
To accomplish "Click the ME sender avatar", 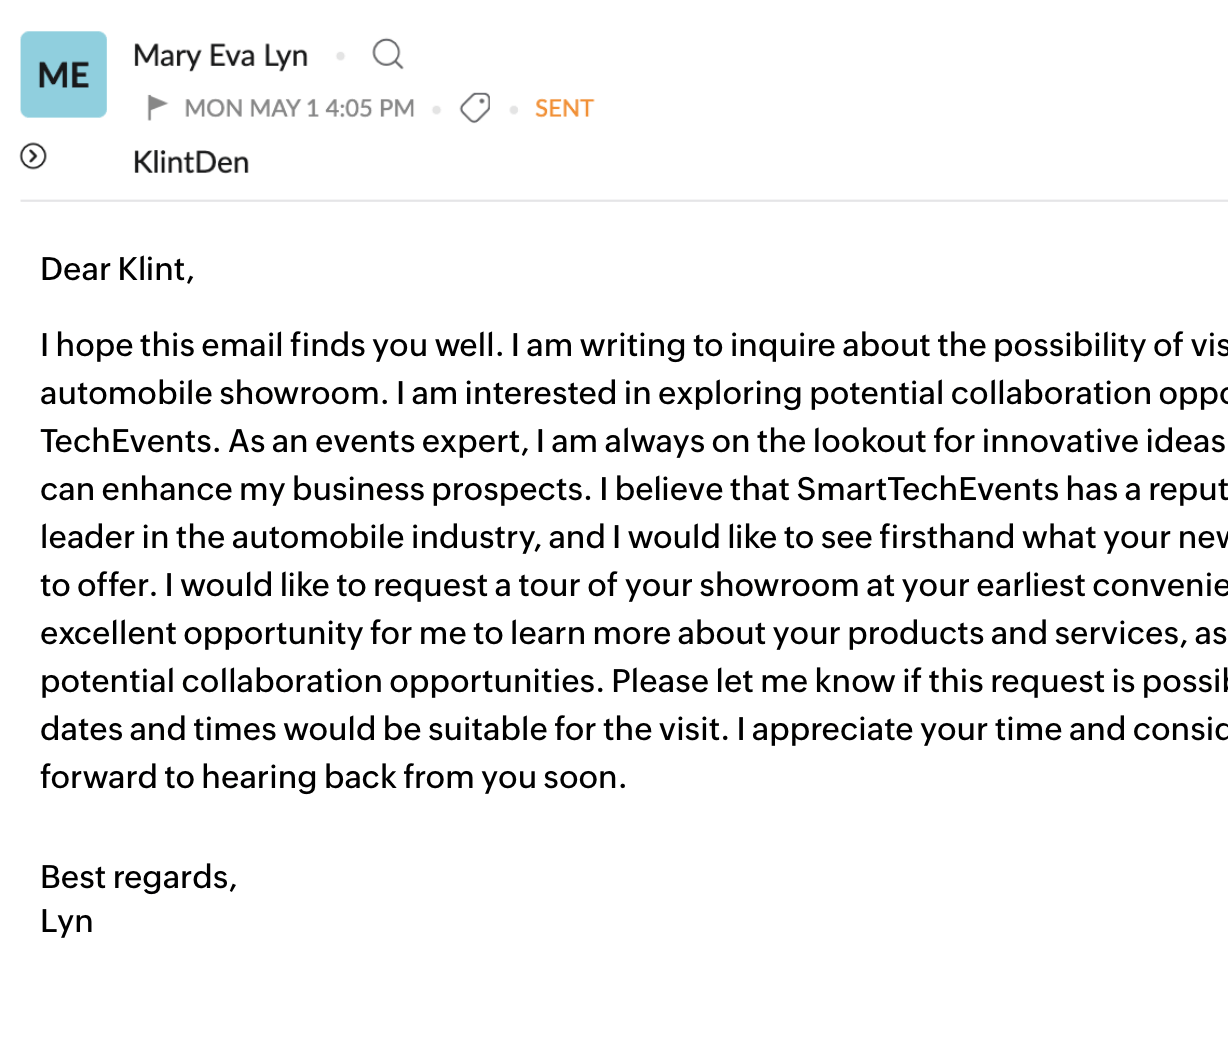I will tap(64, 75).
